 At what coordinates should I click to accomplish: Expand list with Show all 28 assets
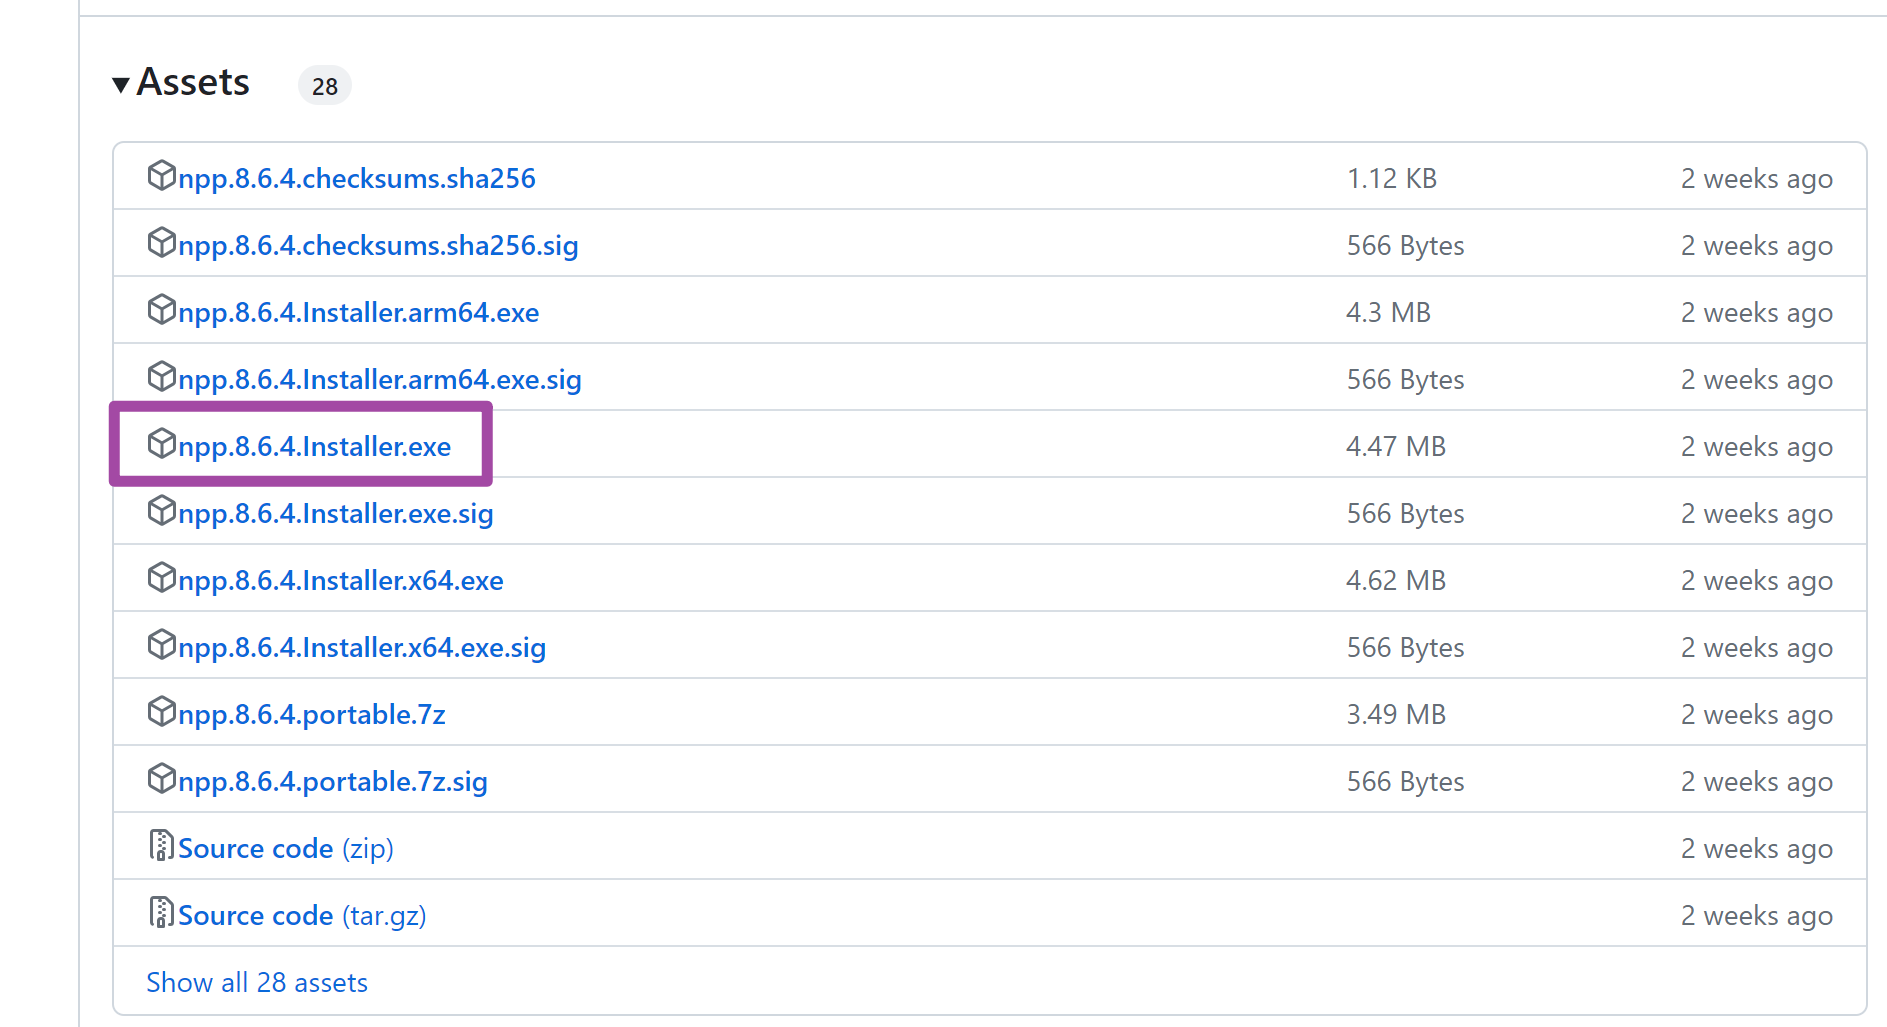(x=257, y=983)
